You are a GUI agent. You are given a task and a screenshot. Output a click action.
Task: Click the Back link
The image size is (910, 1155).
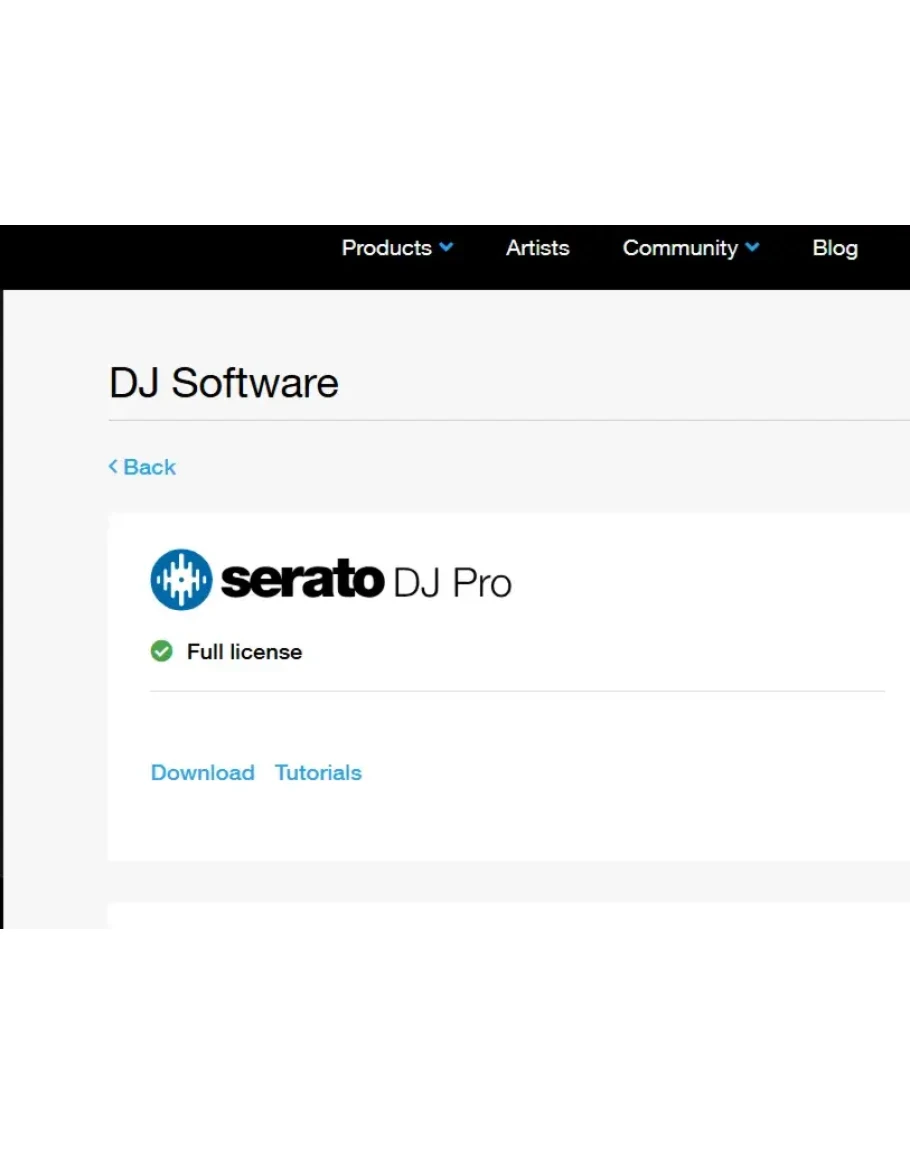(149, 467)
